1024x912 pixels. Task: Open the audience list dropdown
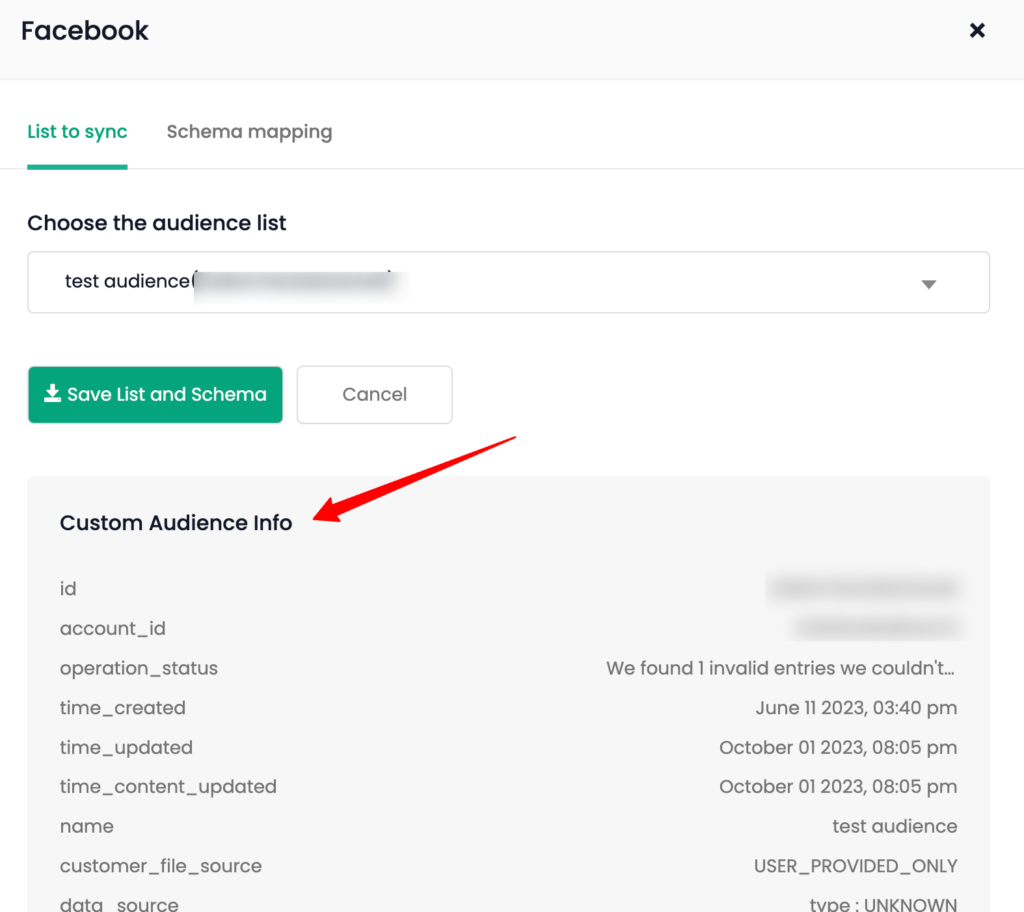click(508, 282)
